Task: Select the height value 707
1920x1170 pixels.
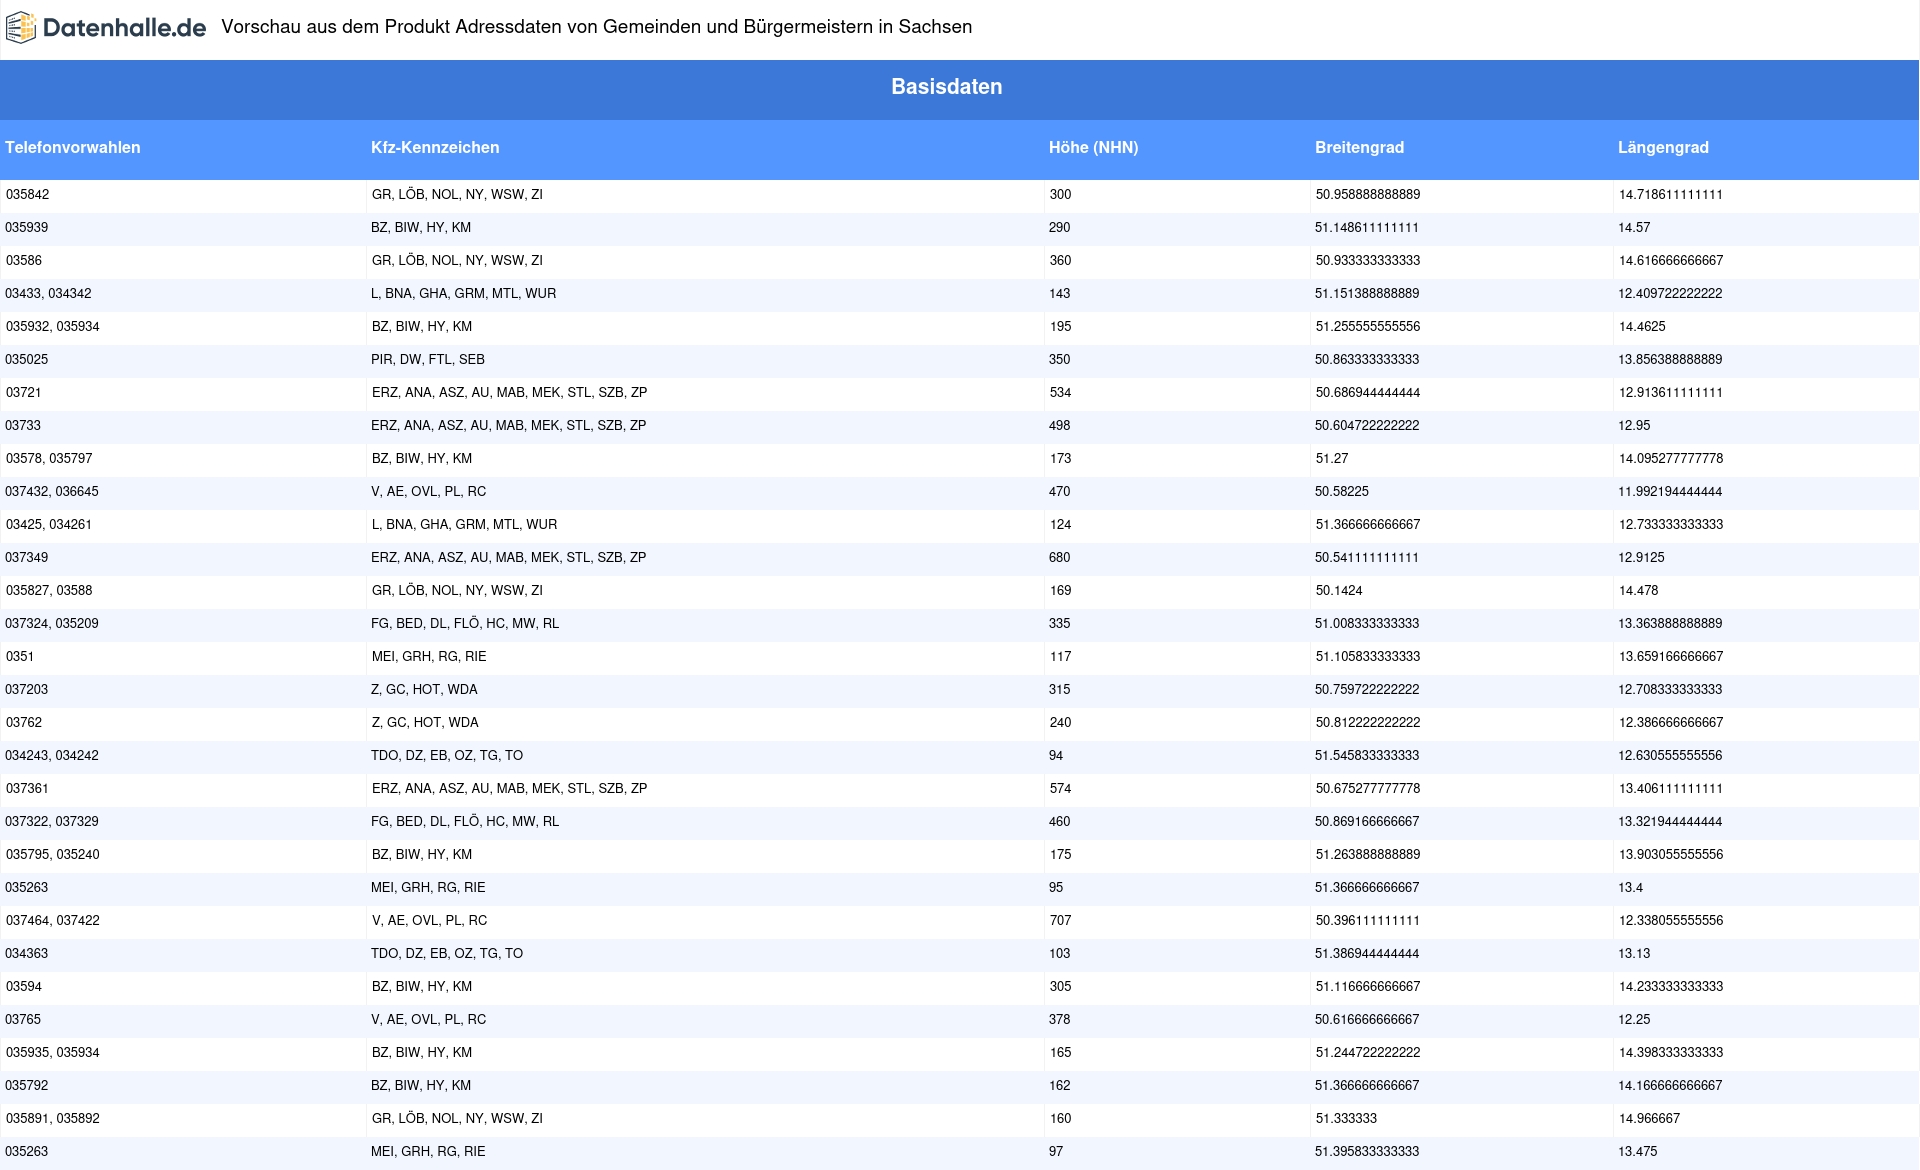Action: (x=1060, y=921)
